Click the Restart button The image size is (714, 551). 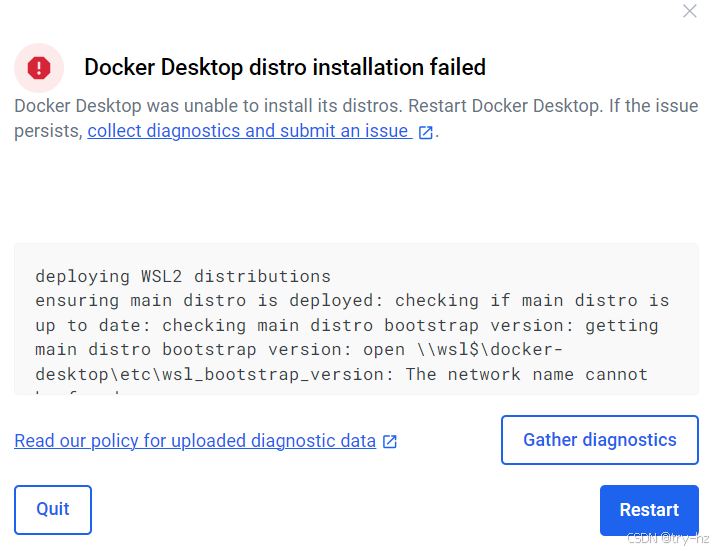coord(649,510)
